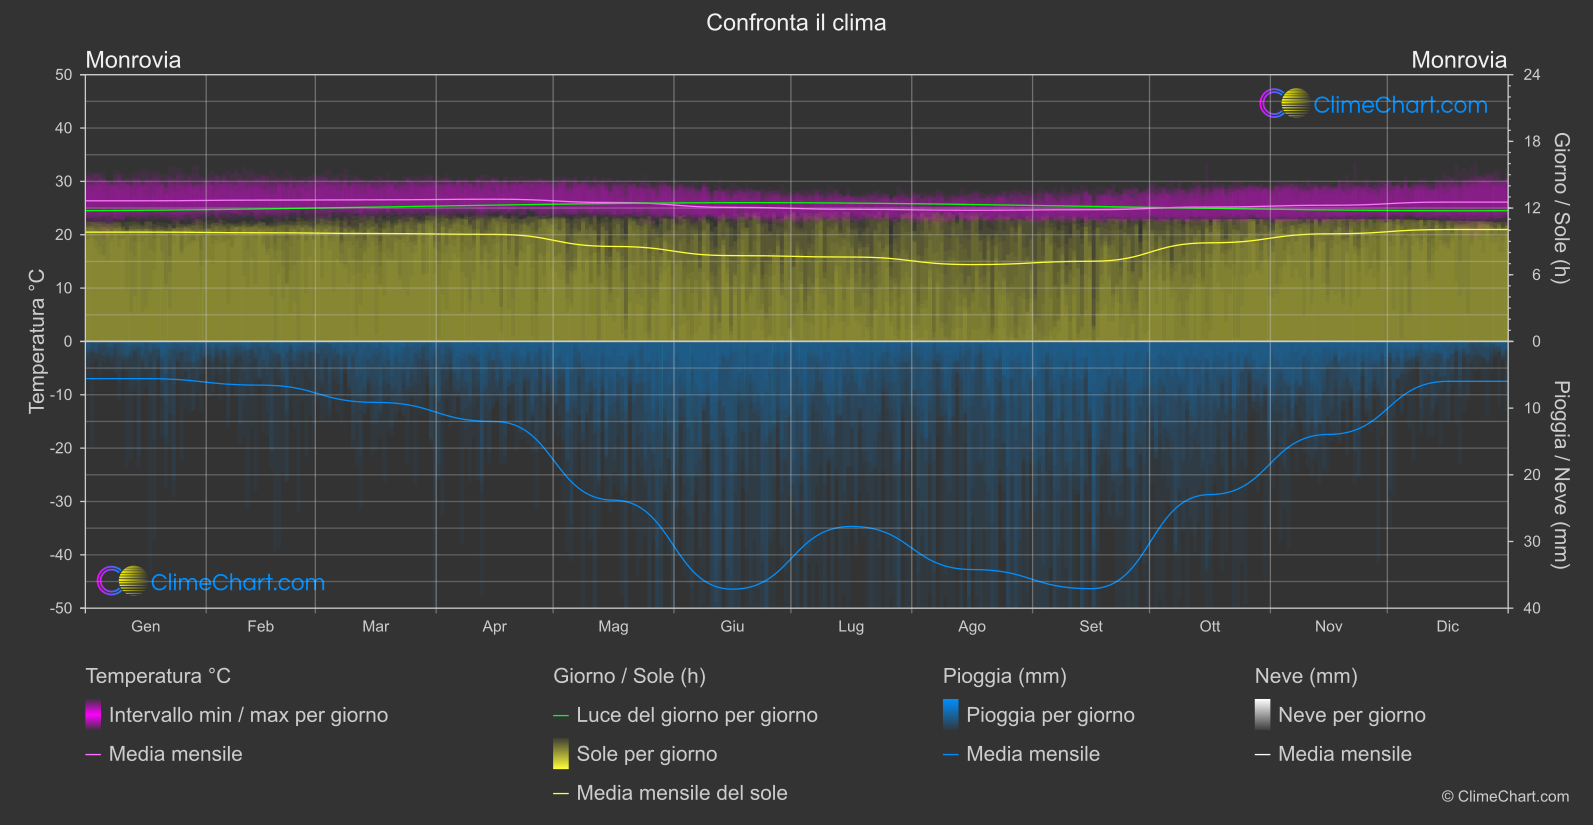The height and width of the screenshot is (825, 1593).
Task: Select the Dic month label on axis
Action: pos(1448,626)
